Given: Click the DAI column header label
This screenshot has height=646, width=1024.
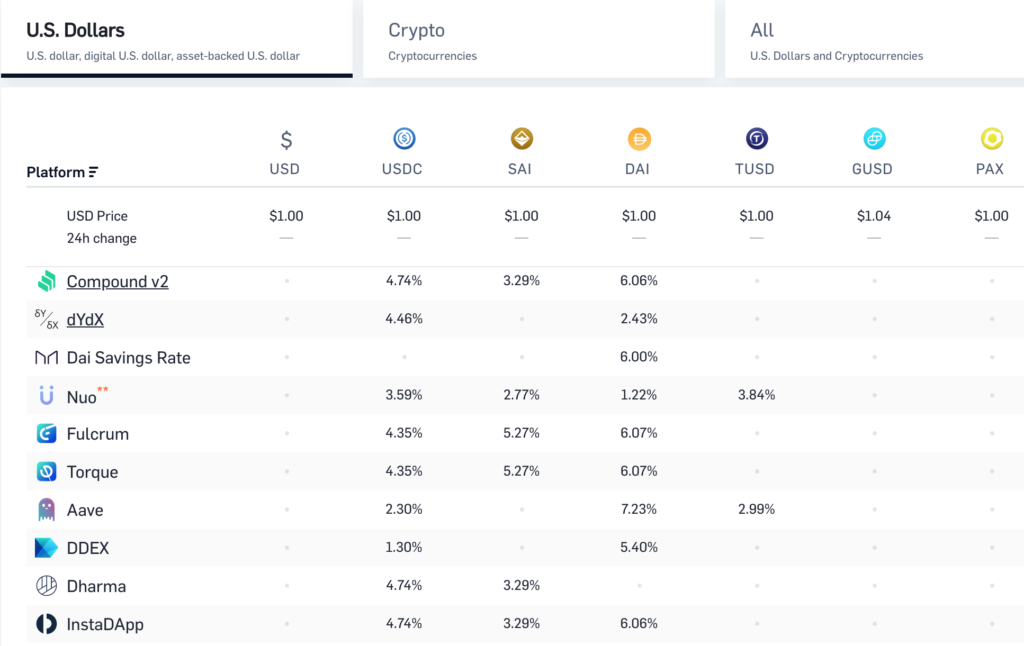Looking at the screenshot, I should [637, 169].
